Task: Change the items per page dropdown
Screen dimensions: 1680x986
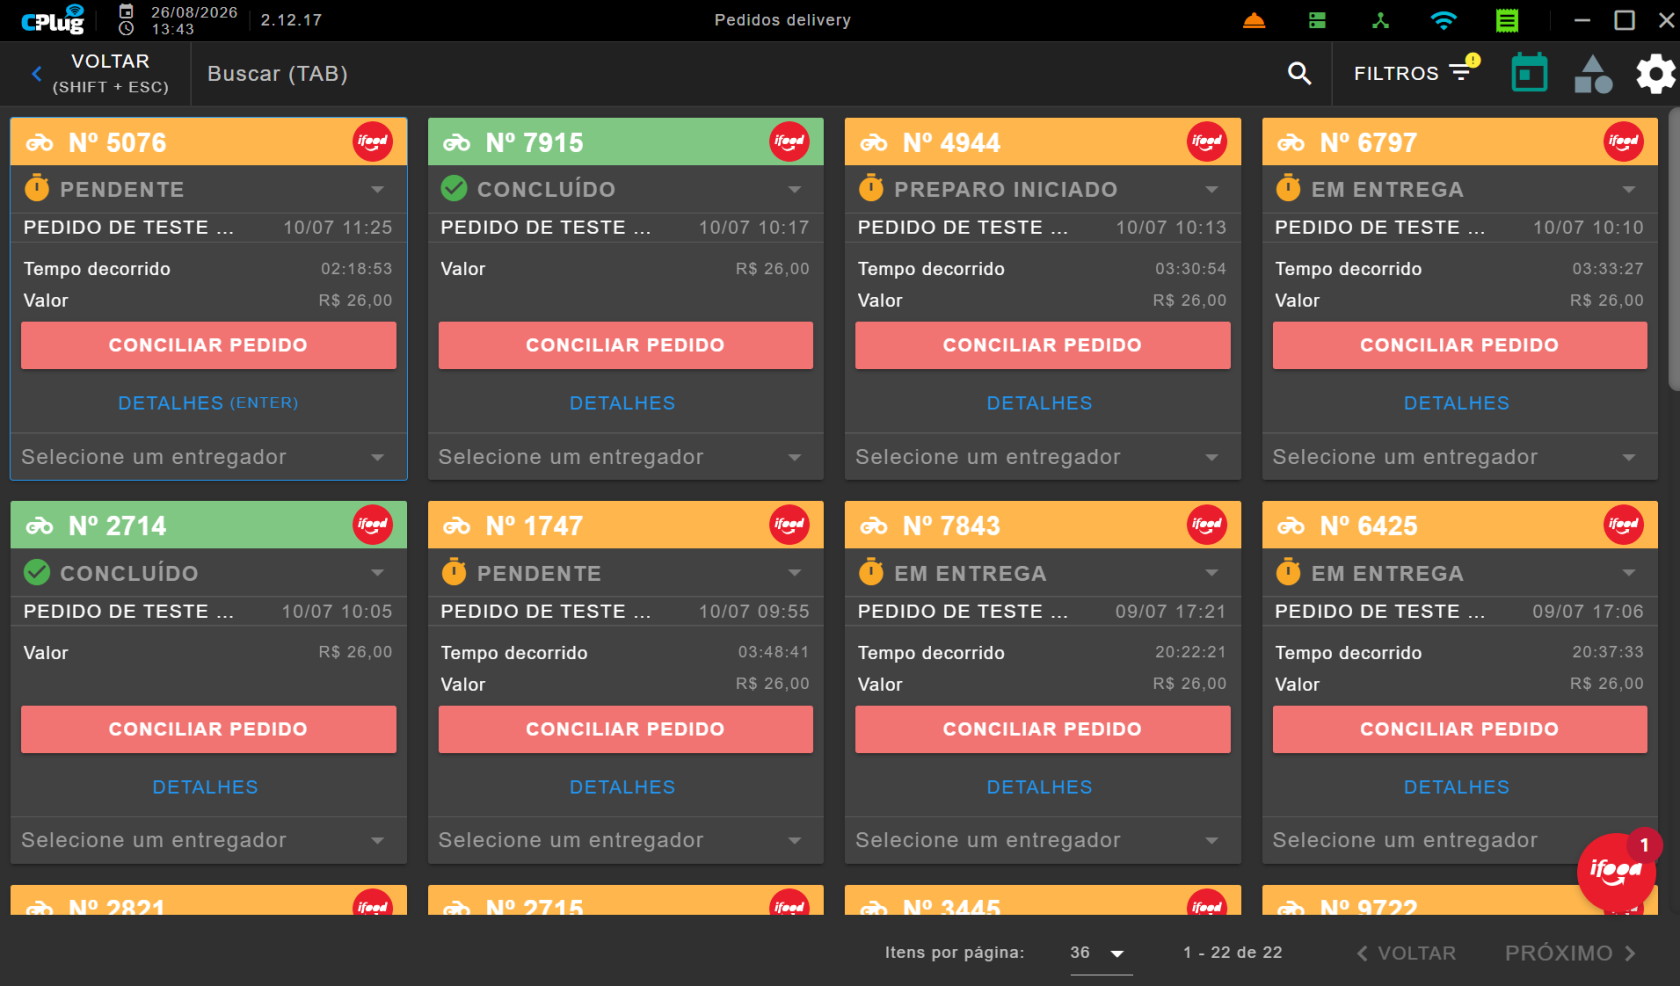Action: (1100, 953)
